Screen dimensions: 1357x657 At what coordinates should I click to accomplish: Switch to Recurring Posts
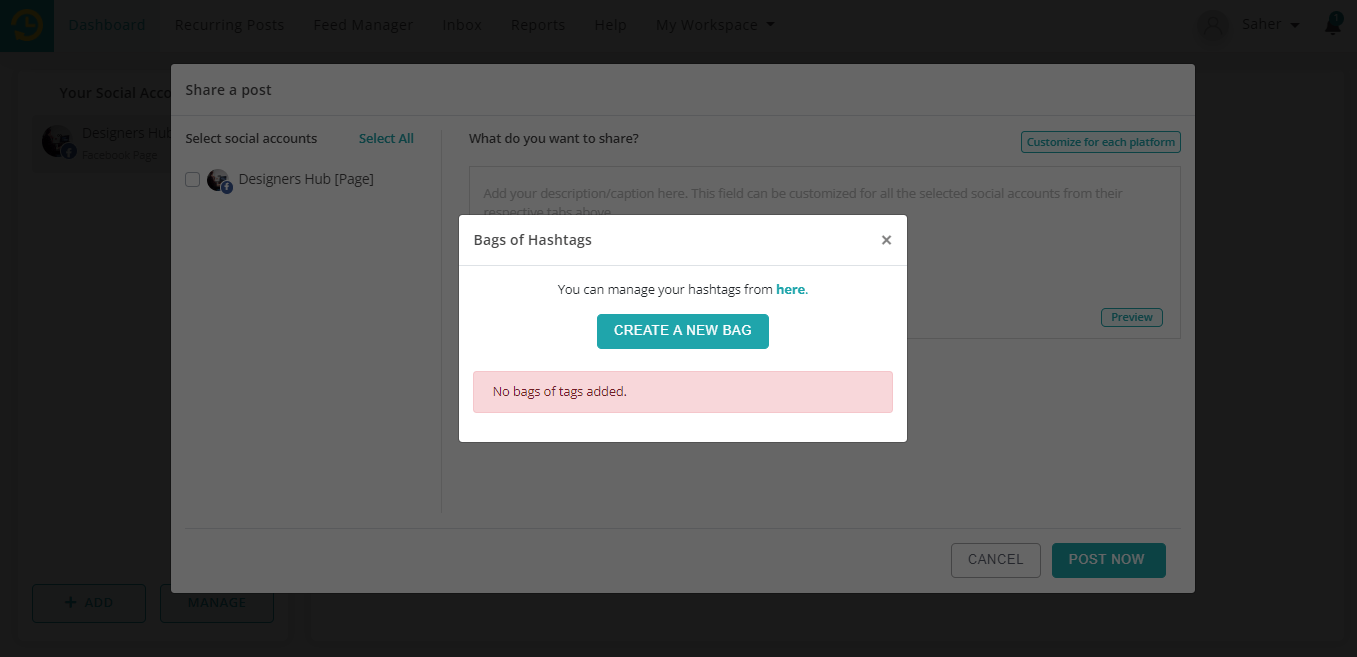pos(229,24)
